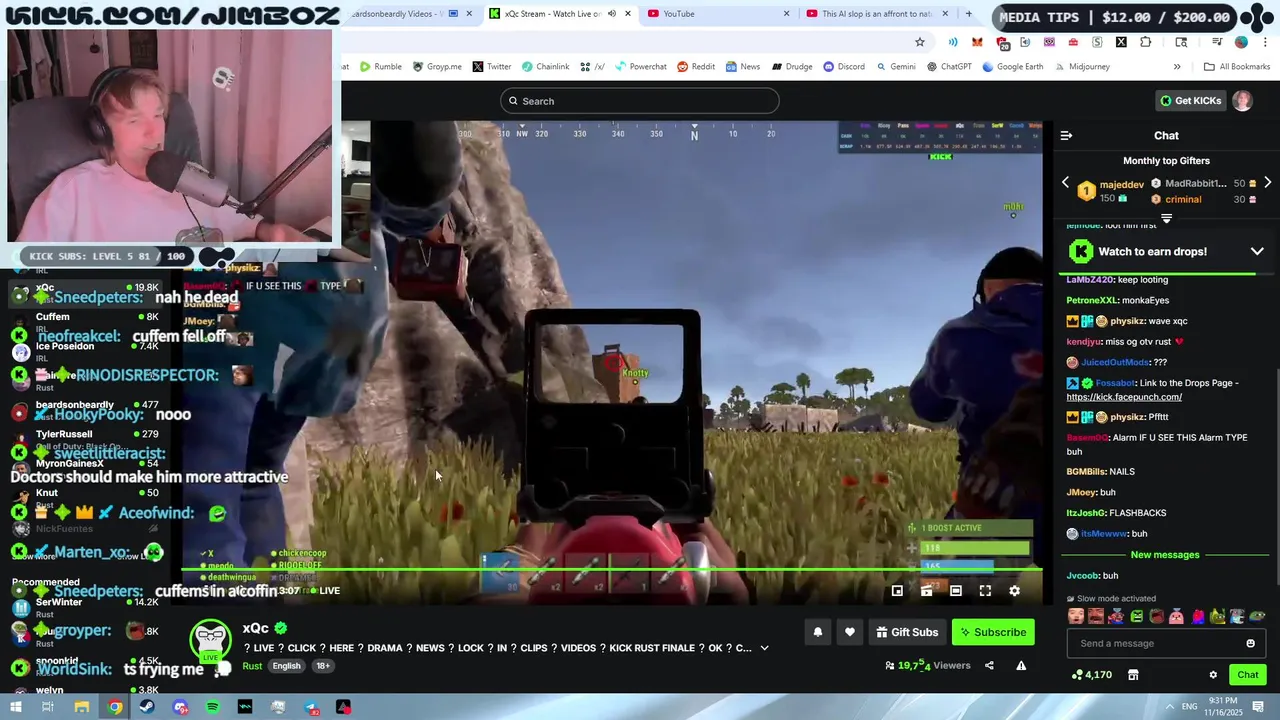Image resolution: width=1280 pixels, height=720 pixels.
Task: Open the emoji picker in the message box
Action: pyautogui.click(x=1250, y=643)
